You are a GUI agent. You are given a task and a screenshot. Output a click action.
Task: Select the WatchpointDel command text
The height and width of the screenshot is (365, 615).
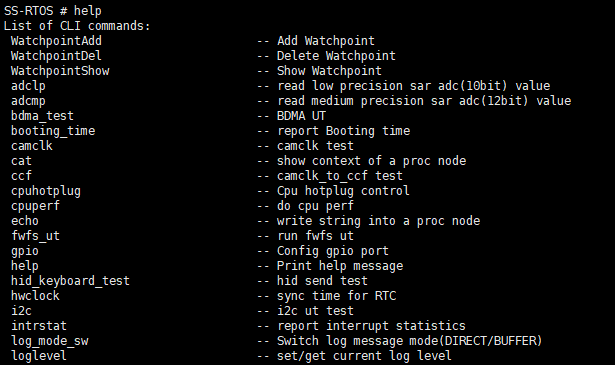56,56
